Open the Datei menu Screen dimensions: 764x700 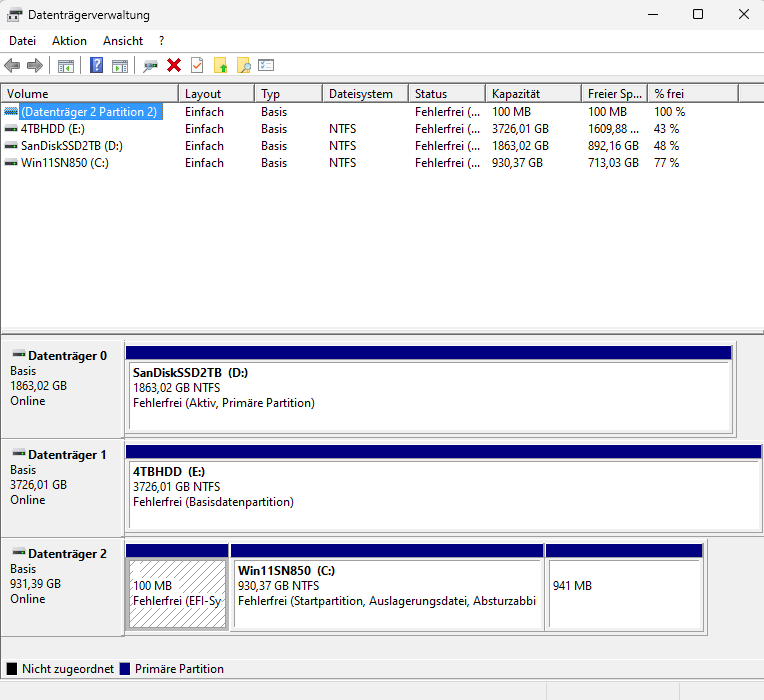pyautogui.click(x=22, y=41)
